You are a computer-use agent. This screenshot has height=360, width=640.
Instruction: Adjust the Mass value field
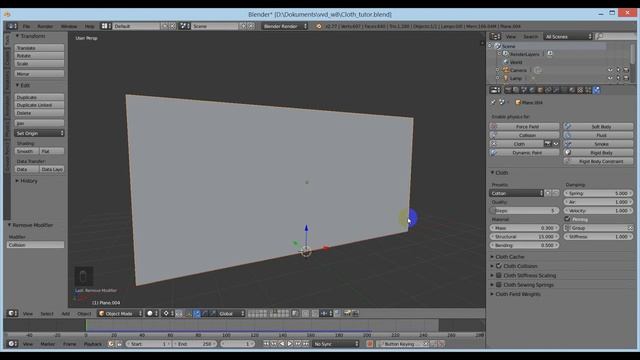coord(524,228)
